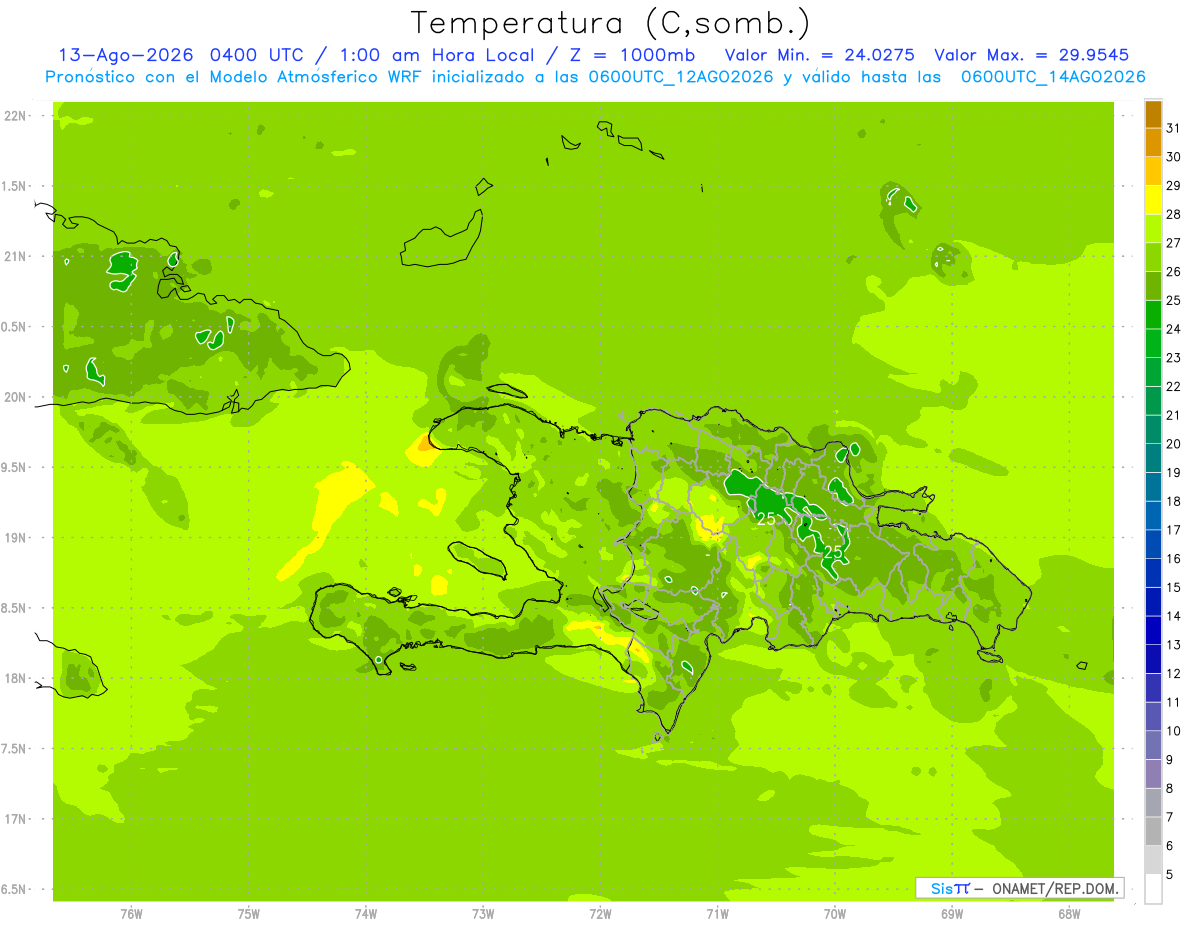Click the "6.5N" latitude axis label
Screen dimensions: 1200x927
[x=14, y=889]
